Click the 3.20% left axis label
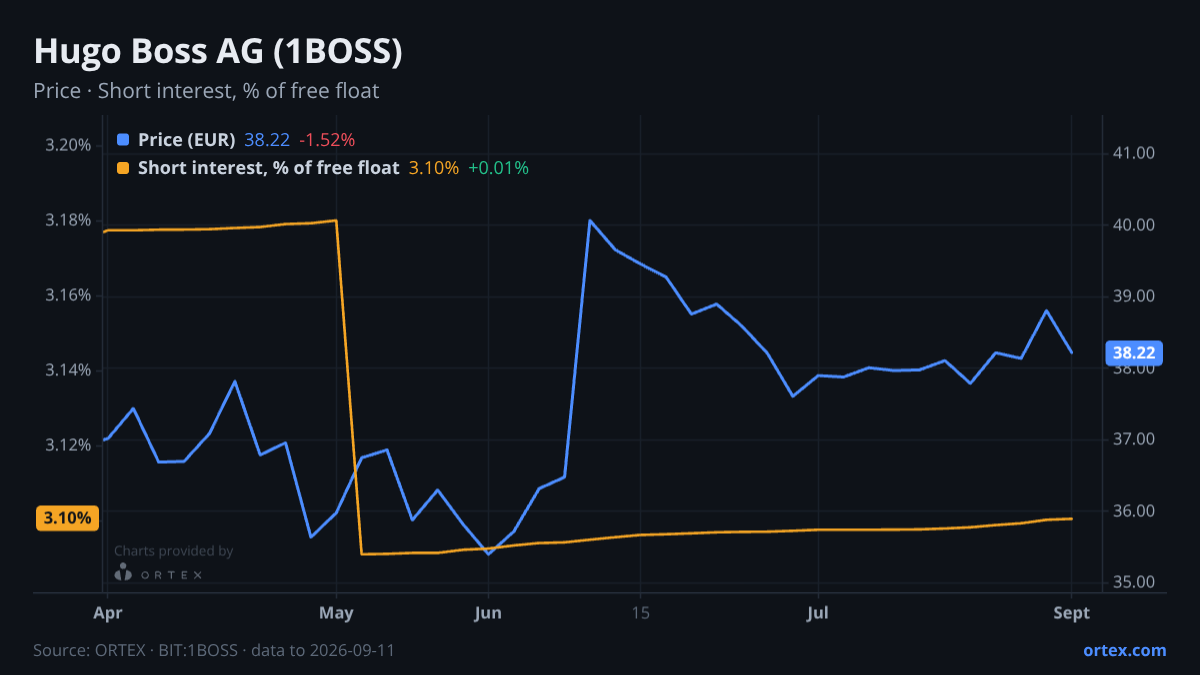The width and height of the screenshot is (1200, 675). [69, 145]
